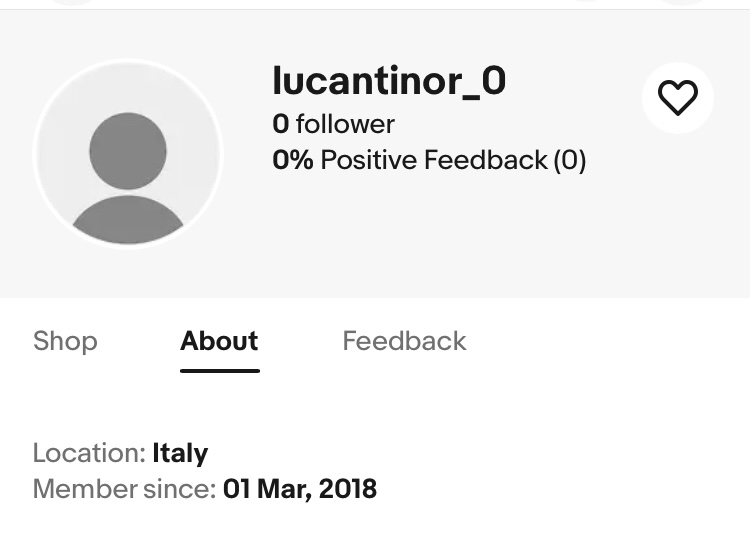Click the date 01 Mar, 2018
The height and width of the screenshot is (560, 750).
tap(300, 489)
